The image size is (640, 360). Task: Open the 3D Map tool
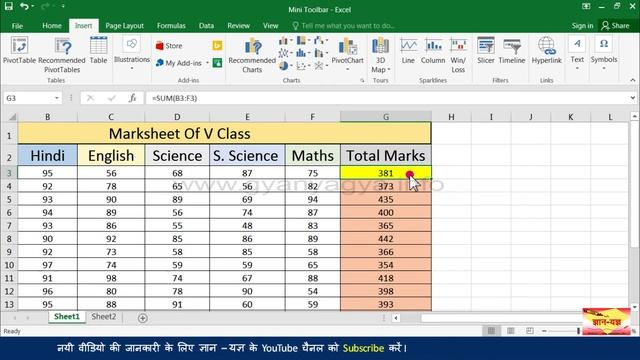[x=380, y=55]
